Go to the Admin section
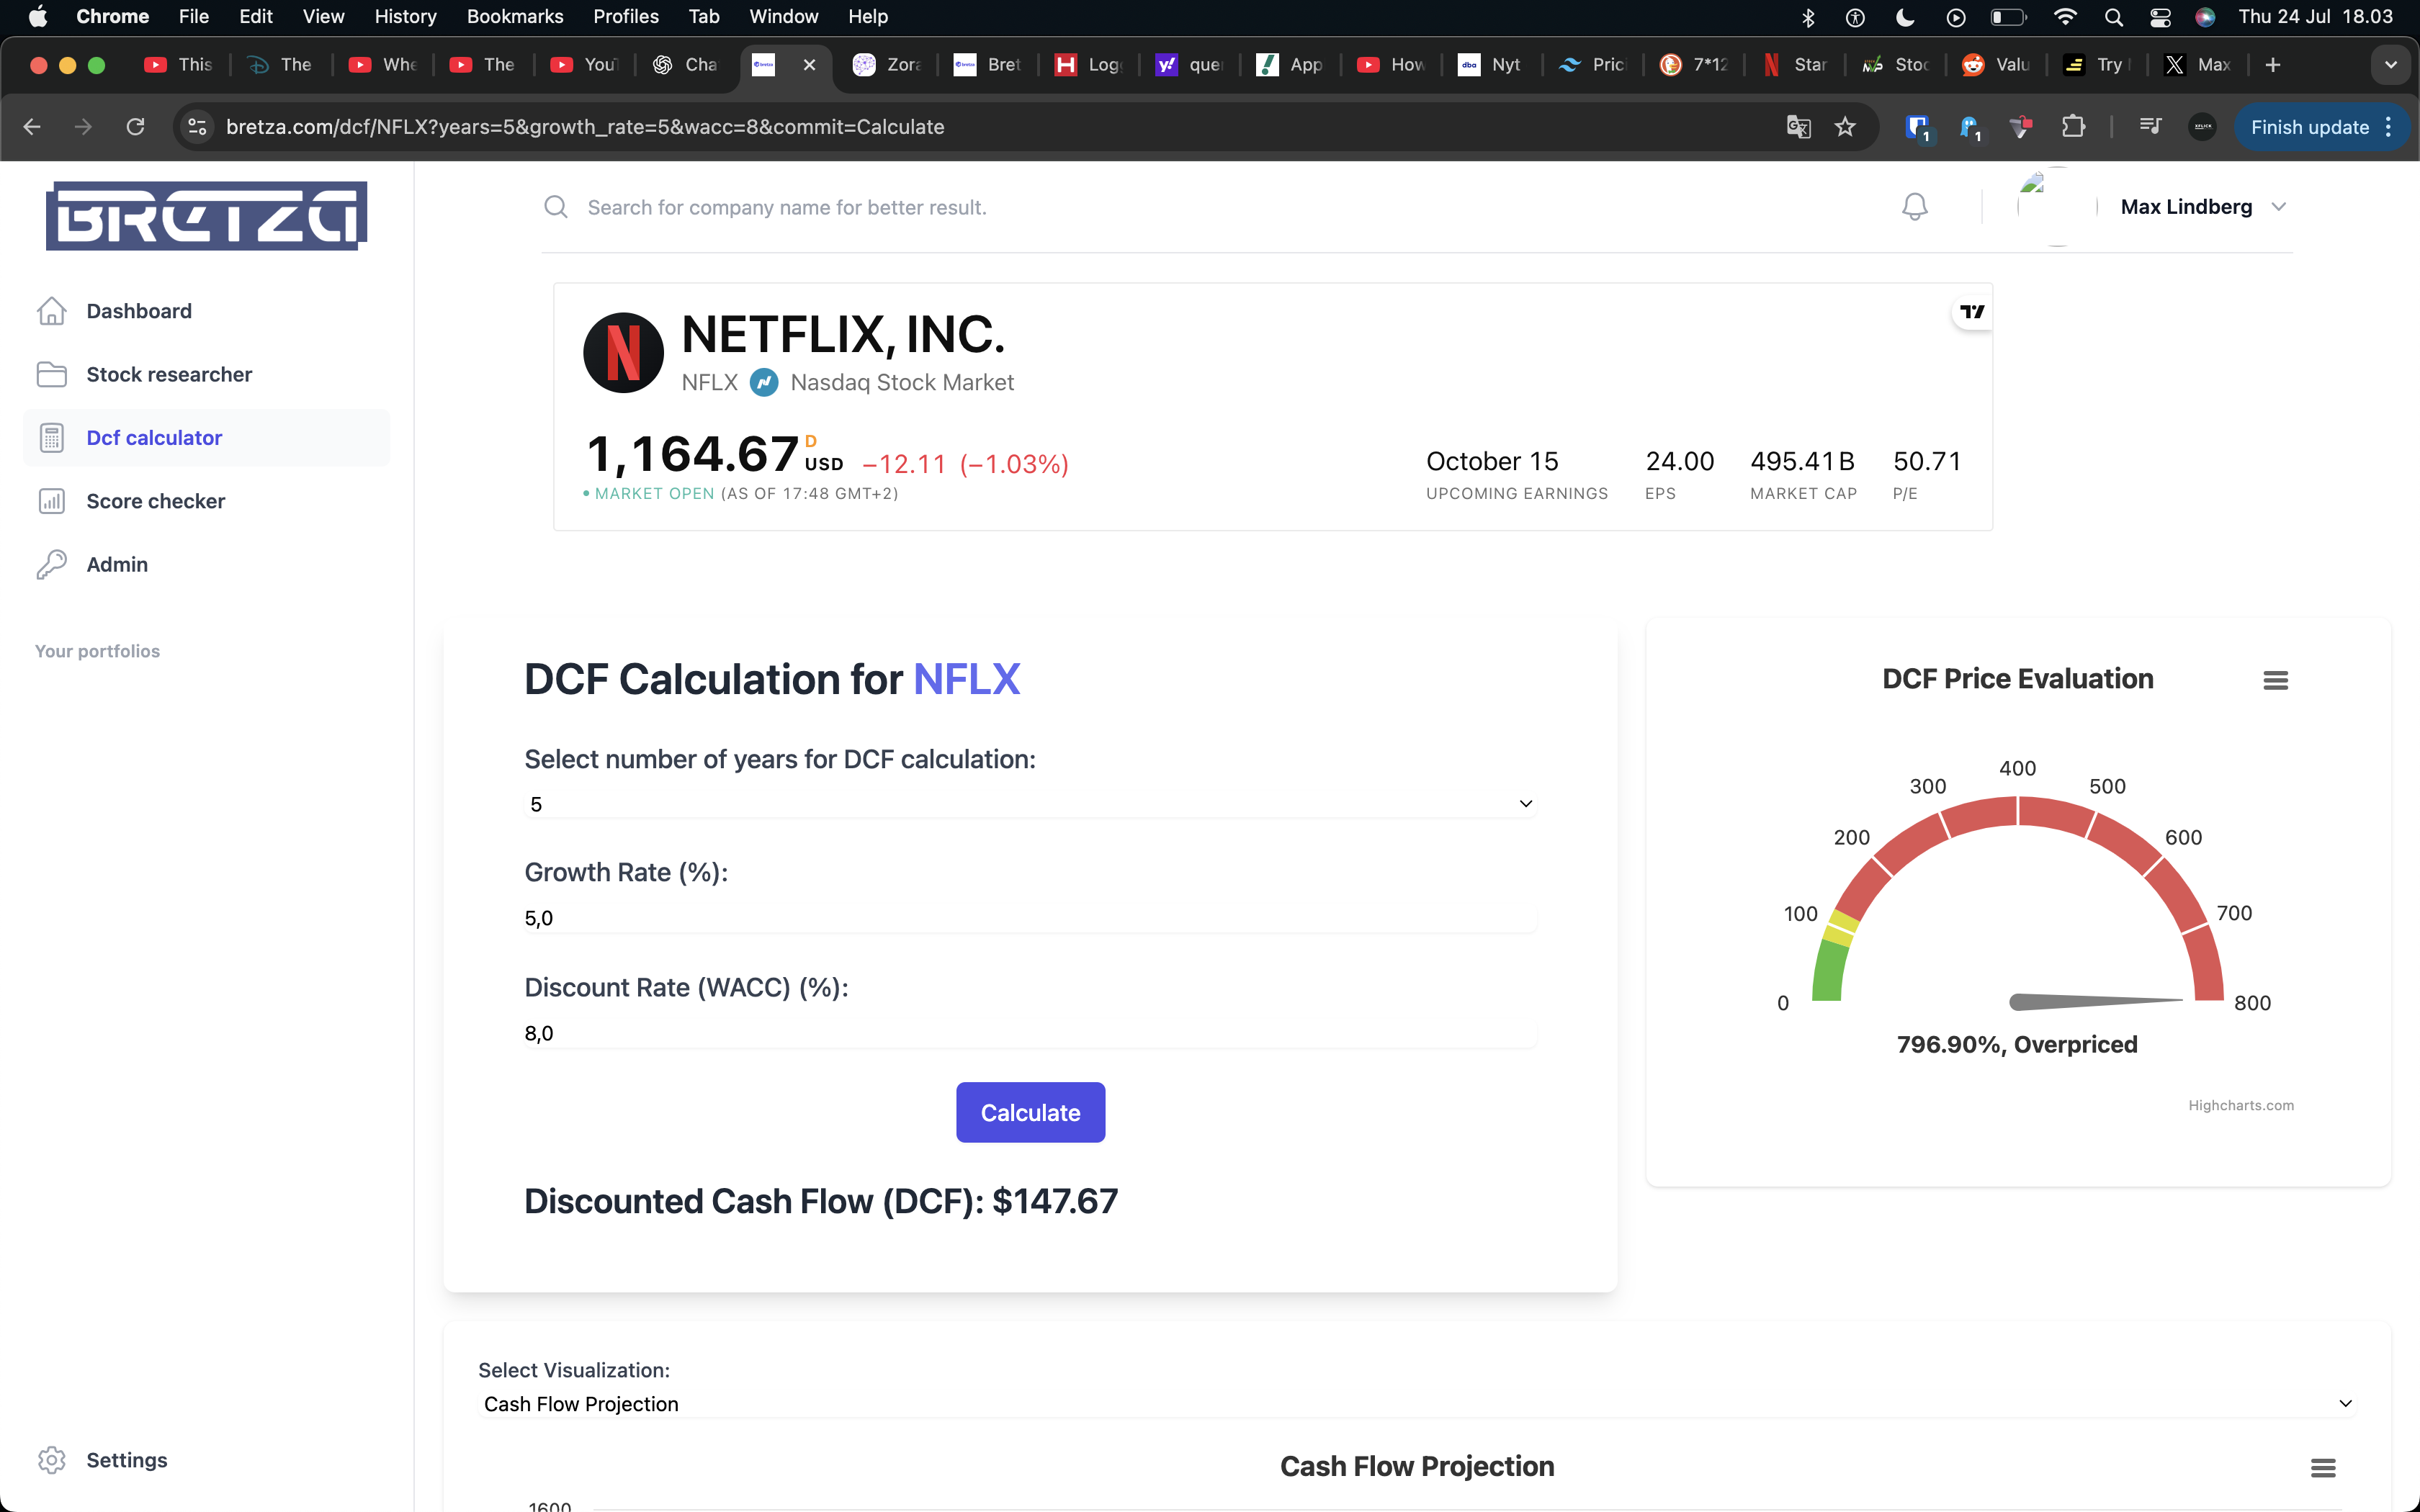 coord(207,564)
